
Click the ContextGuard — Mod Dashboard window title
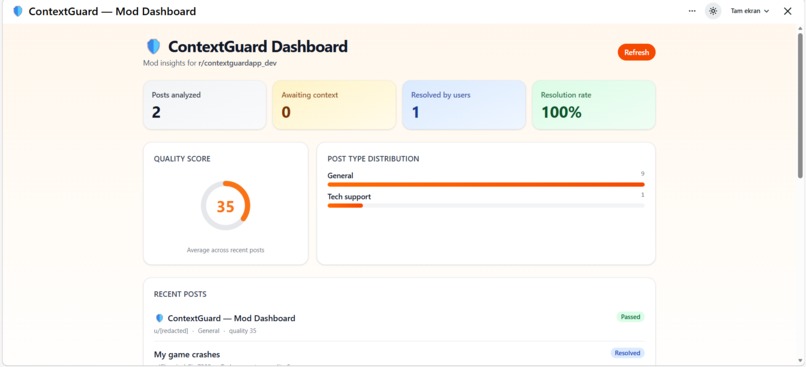(112, 11)
